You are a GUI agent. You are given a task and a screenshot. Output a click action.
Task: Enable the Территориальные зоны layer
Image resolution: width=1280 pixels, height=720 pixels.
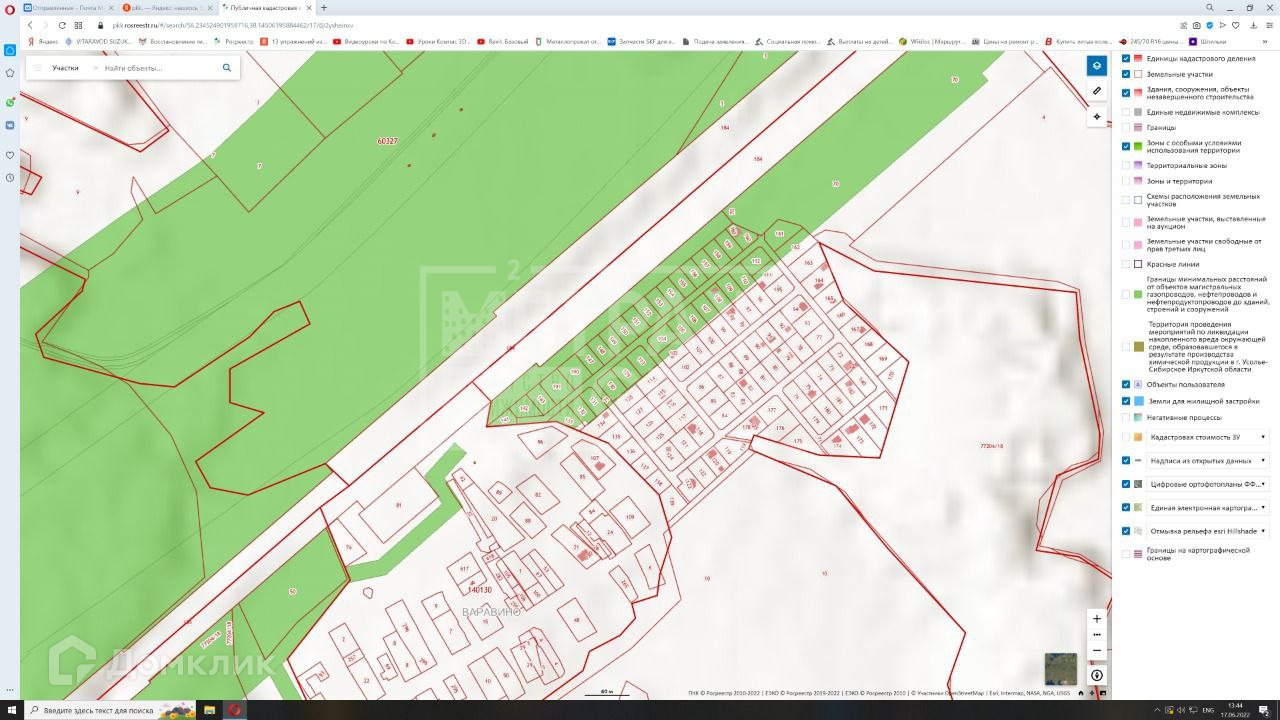click(x=1126, y=165)
